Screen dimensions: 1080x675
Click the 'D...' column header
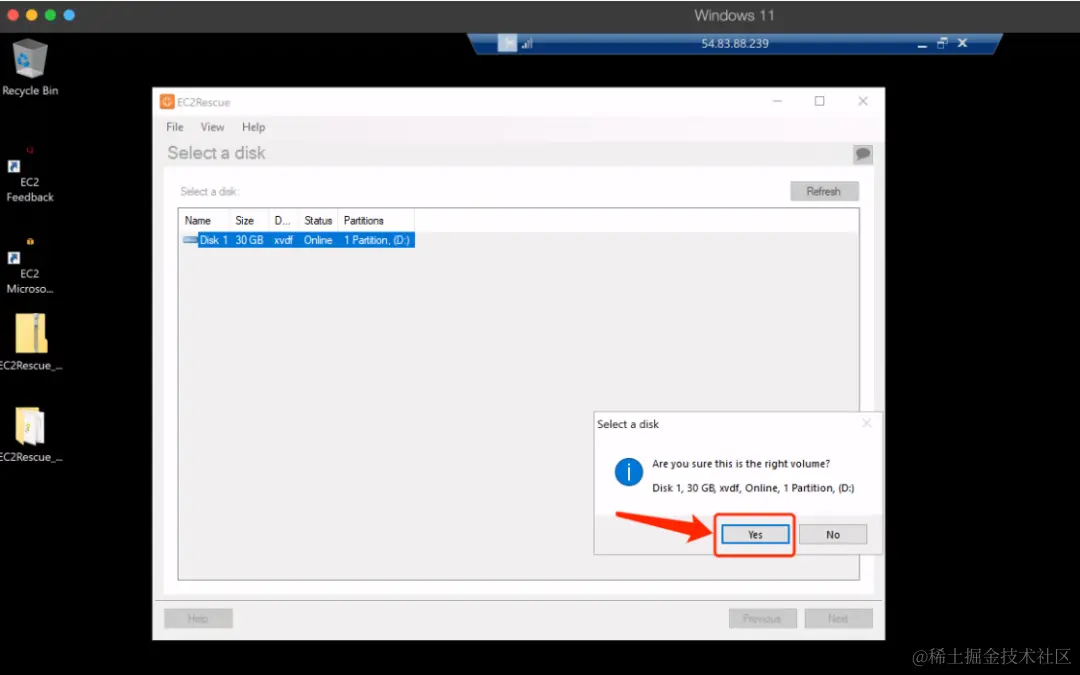(283, 220)
